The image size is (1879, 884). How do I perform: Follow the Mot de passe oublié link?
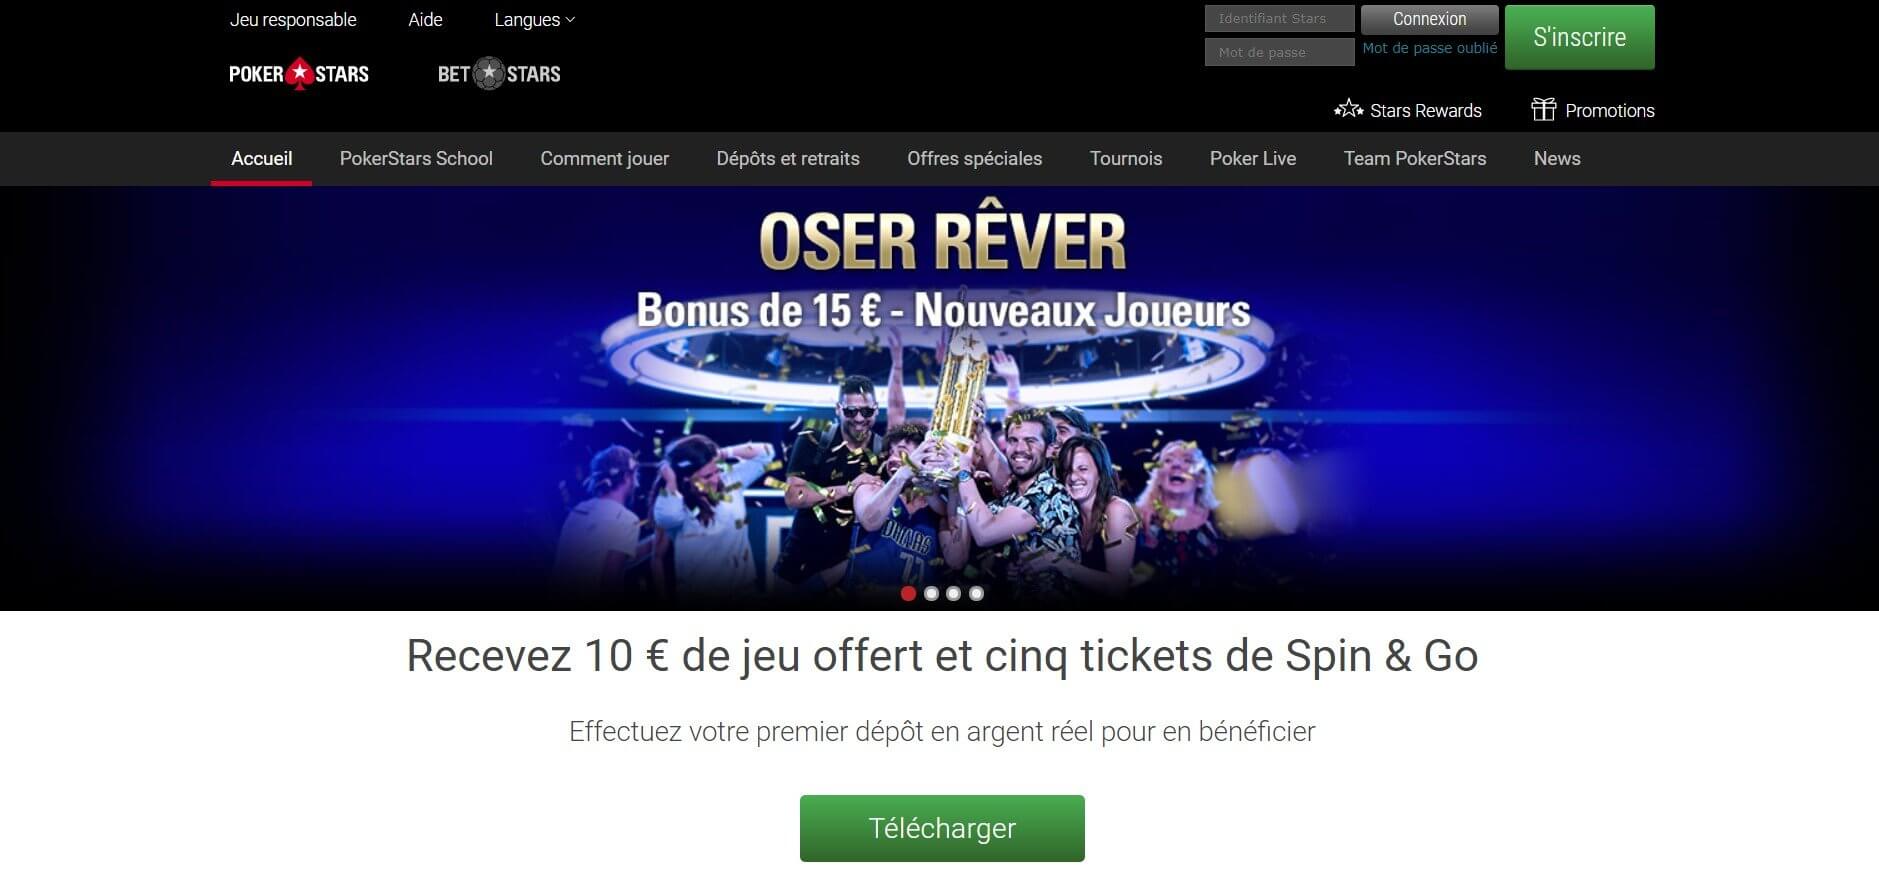(1430, 48)
